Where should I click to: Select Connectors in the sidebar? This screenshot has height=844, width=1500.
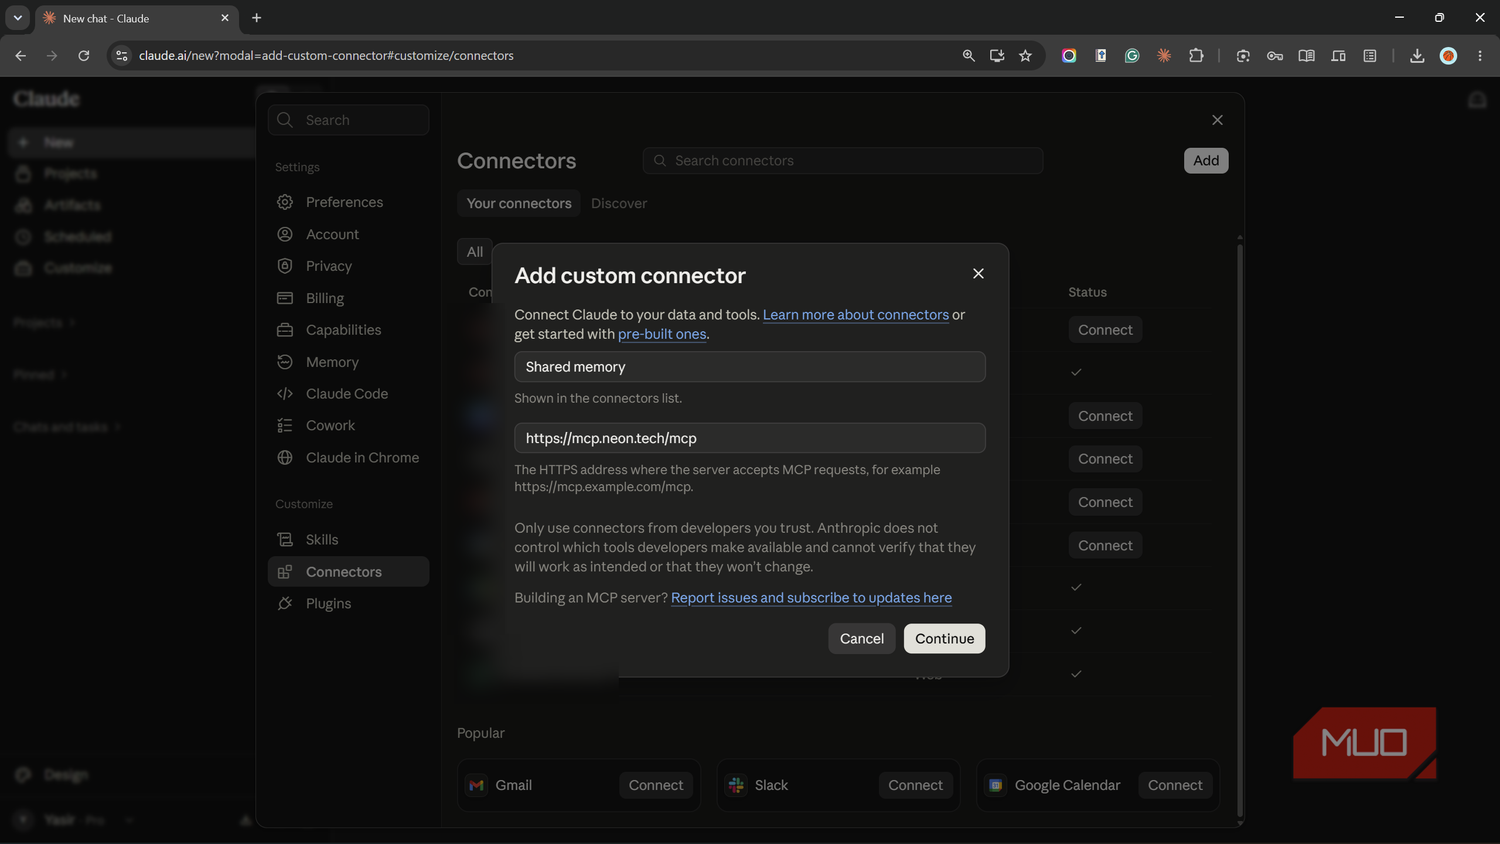348,572
